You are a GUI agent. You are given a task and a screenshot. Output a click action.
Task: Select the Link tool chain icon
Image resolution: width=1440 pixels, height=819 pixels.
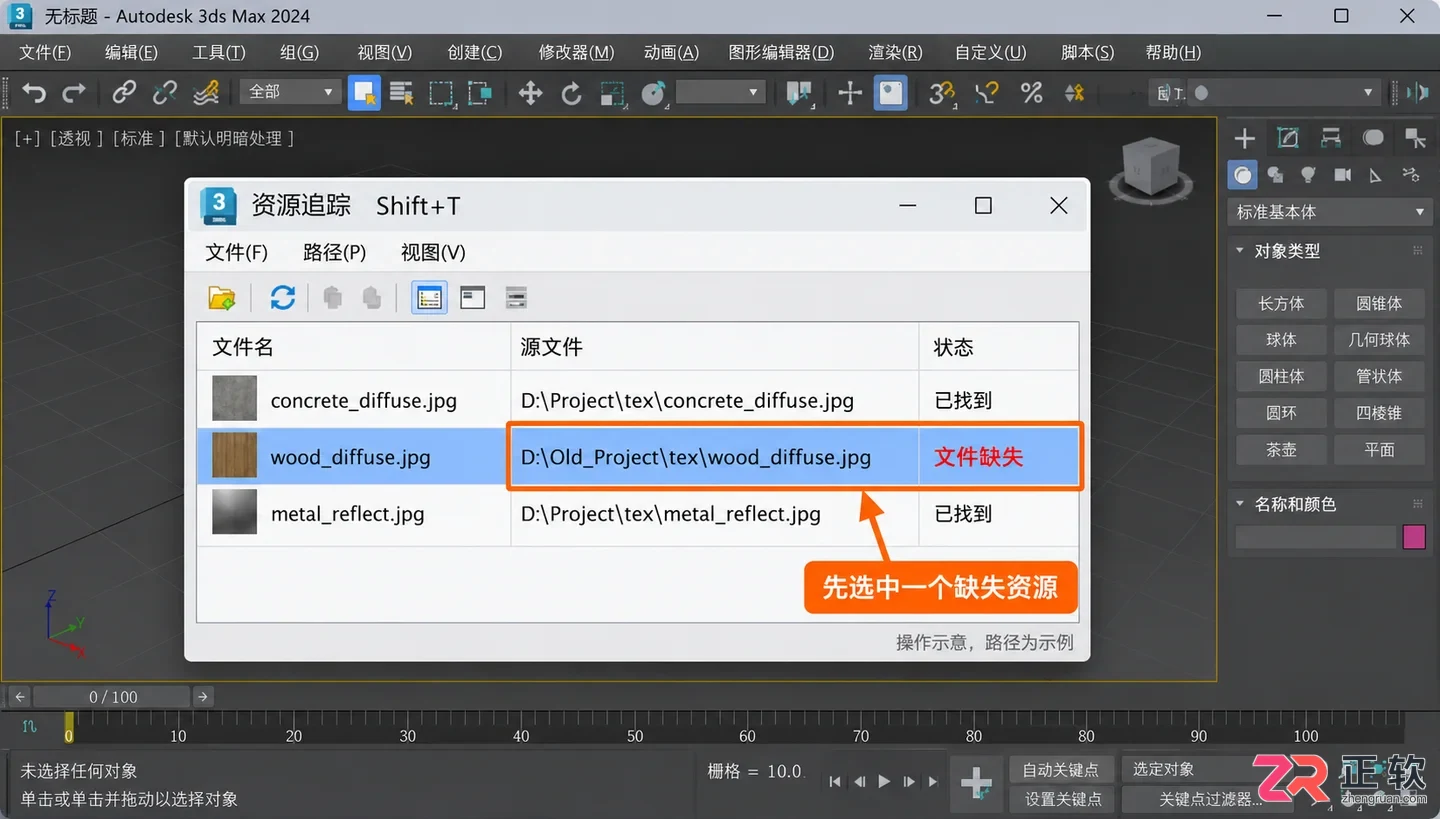click(x=124, y=93)
